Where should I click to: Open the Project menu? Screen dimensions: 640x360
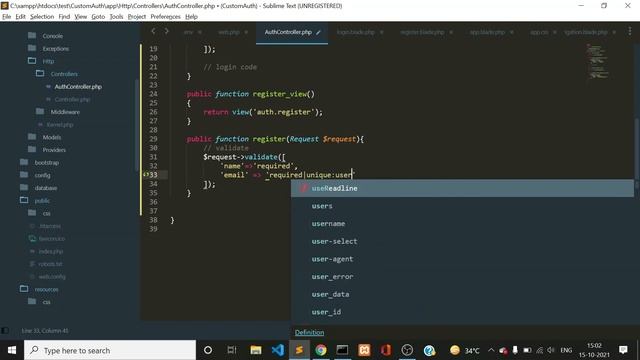coord(136,17)
